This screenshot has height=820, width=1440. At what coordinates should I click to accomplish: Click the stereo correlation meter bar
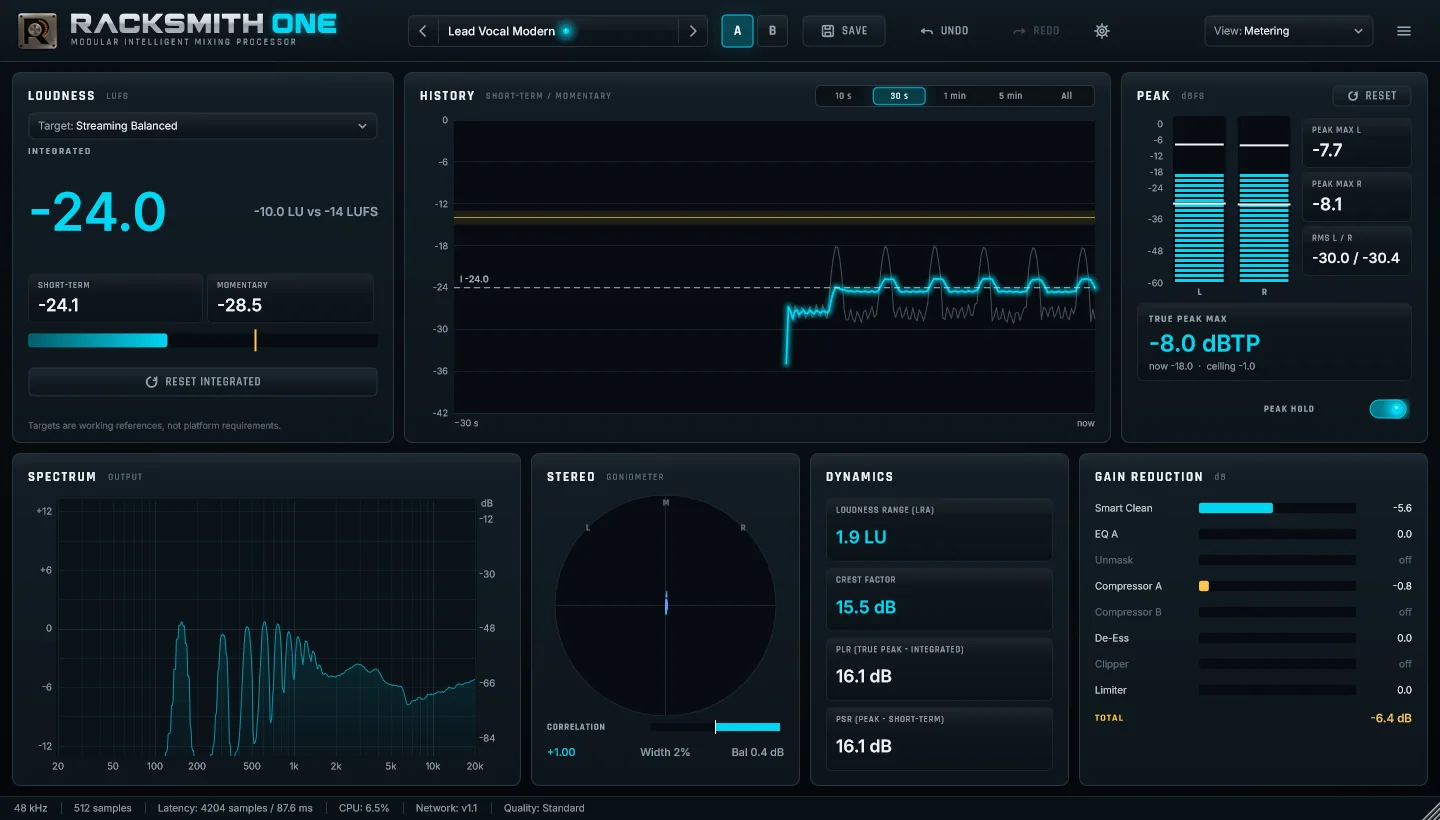(x=715, y=727)
